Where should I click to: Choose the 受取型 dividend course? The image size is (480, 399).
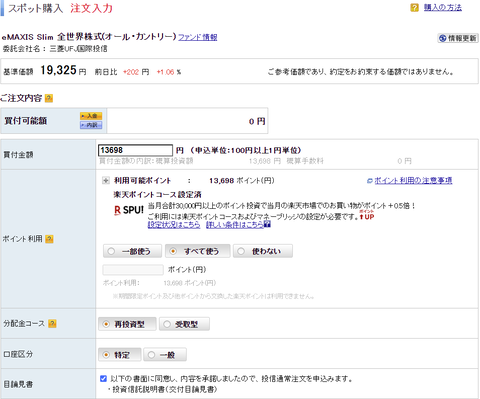pyautogui.click(x=184, y=324)
